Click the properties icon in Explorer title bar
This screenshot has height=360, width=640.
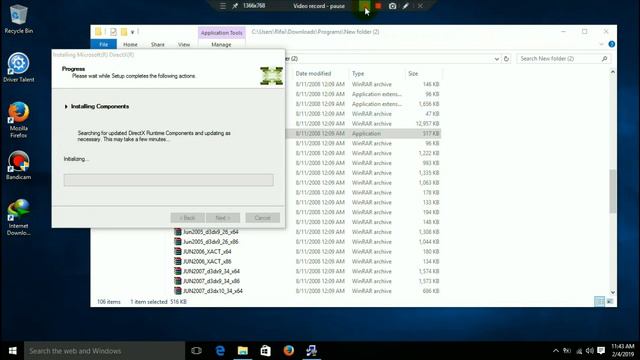(x=113, y=32)
